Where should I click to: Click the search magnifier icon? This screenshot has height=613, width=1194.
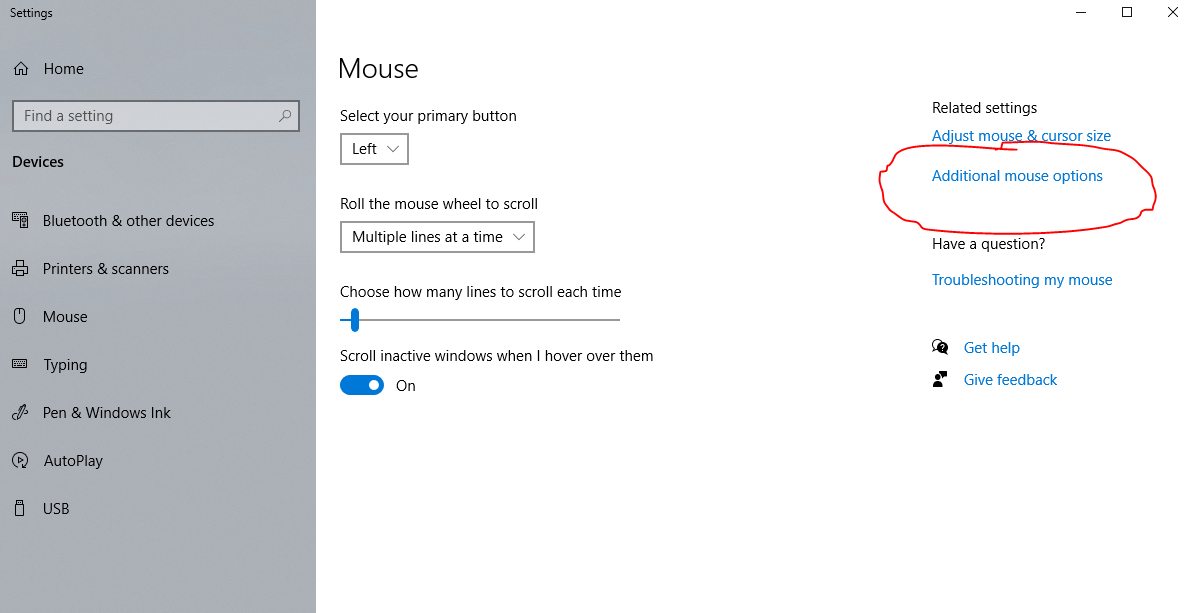[285, 116]
